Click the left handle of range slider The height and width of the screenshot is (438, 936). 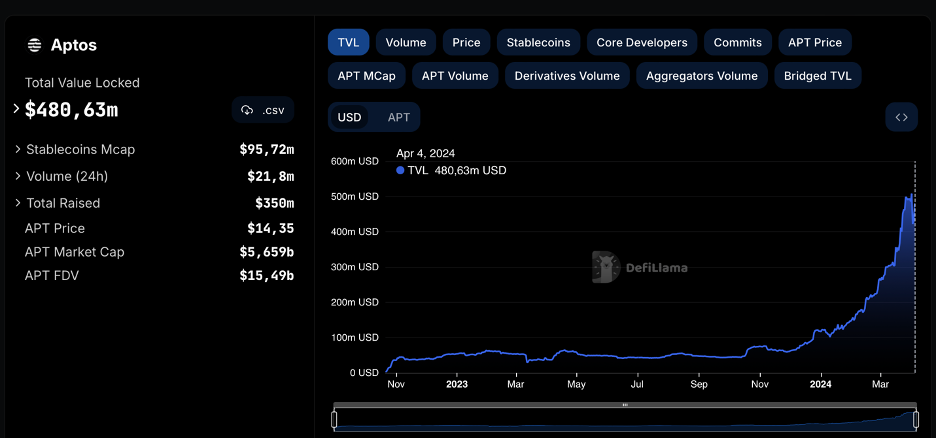[x=334, y=420]
